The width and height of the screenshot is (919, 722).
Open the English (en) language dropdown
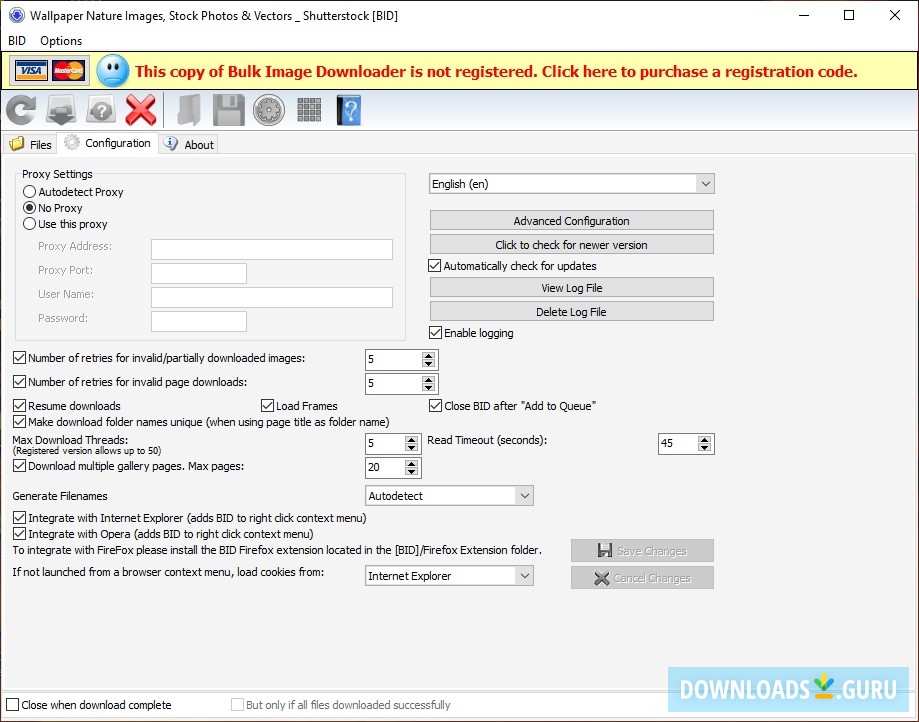point(571,184)
